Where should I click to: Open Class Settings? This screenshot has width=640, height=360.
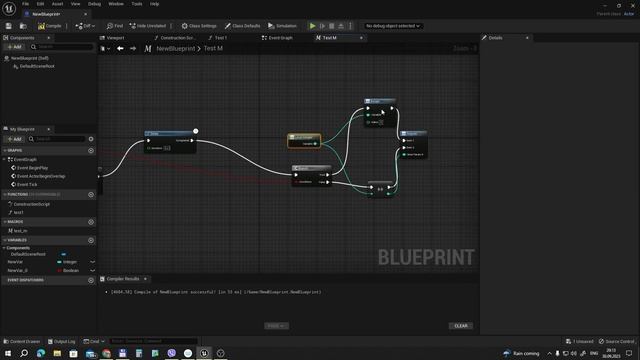pyautogui.click(x=199, y=26)
